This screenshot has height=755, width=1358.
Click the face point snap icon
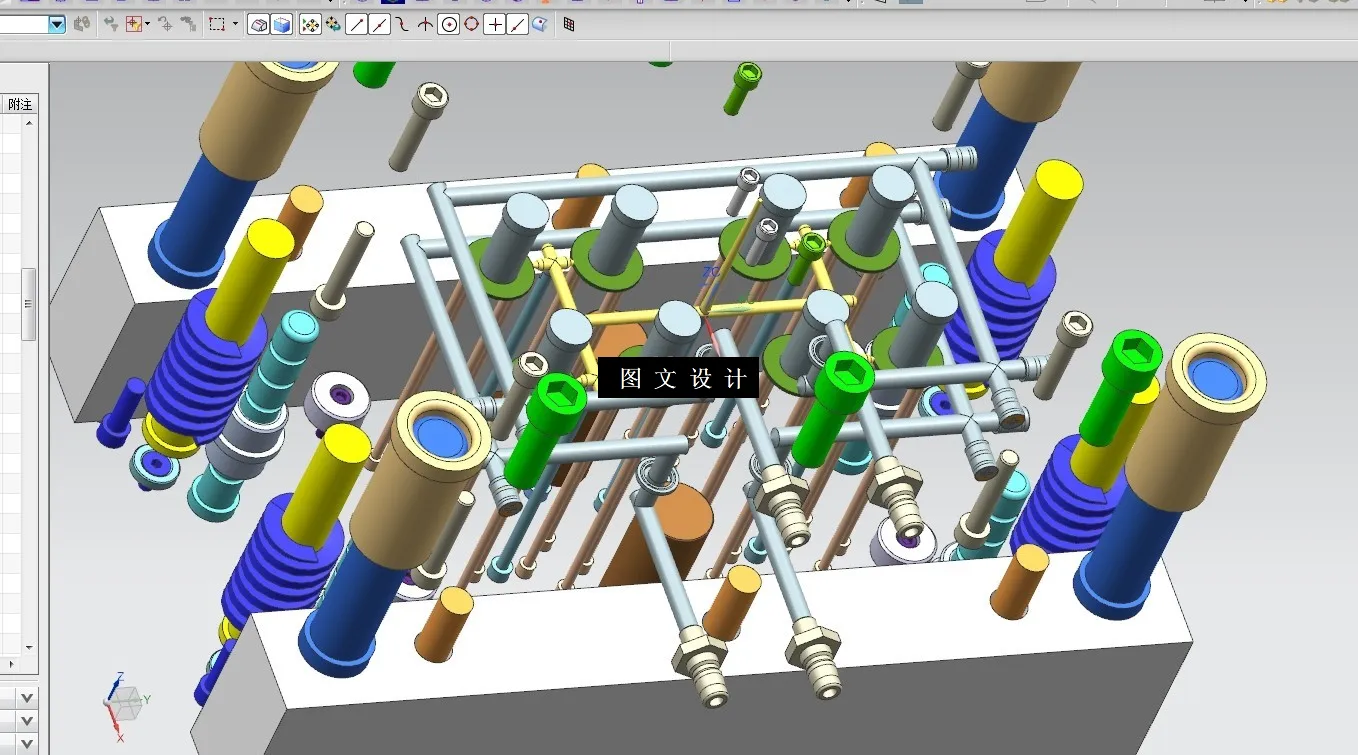click(x=539, y=25)
